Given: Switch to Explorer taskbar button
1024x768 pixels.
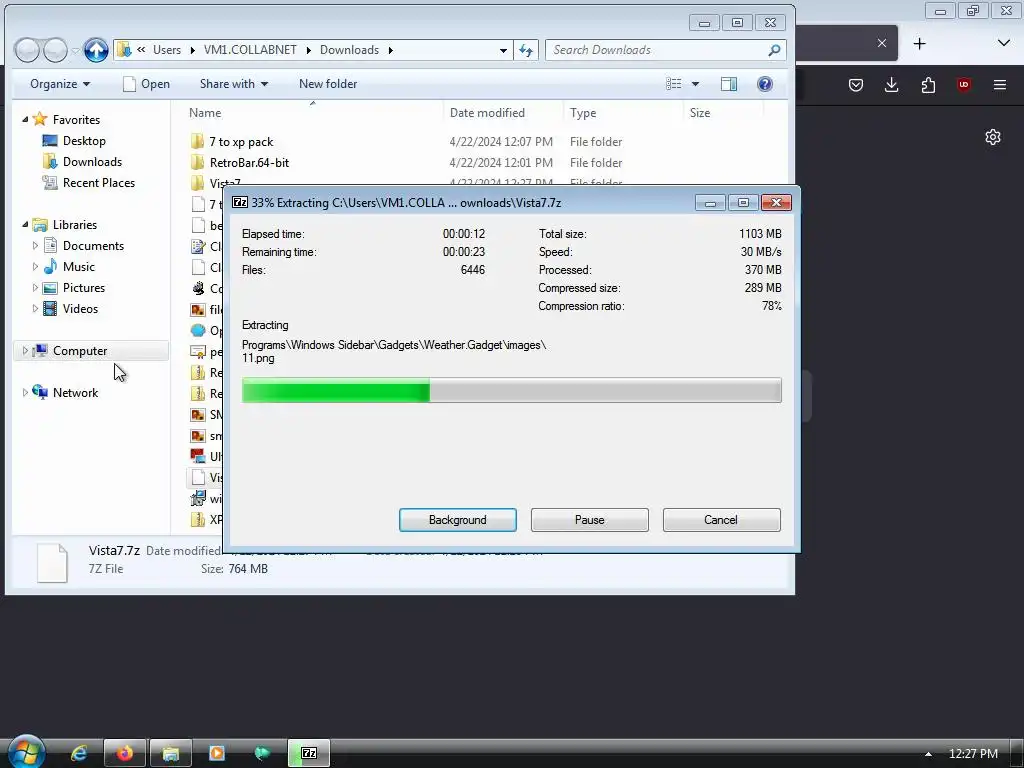Looking at the screenshot, I should 170,754.
